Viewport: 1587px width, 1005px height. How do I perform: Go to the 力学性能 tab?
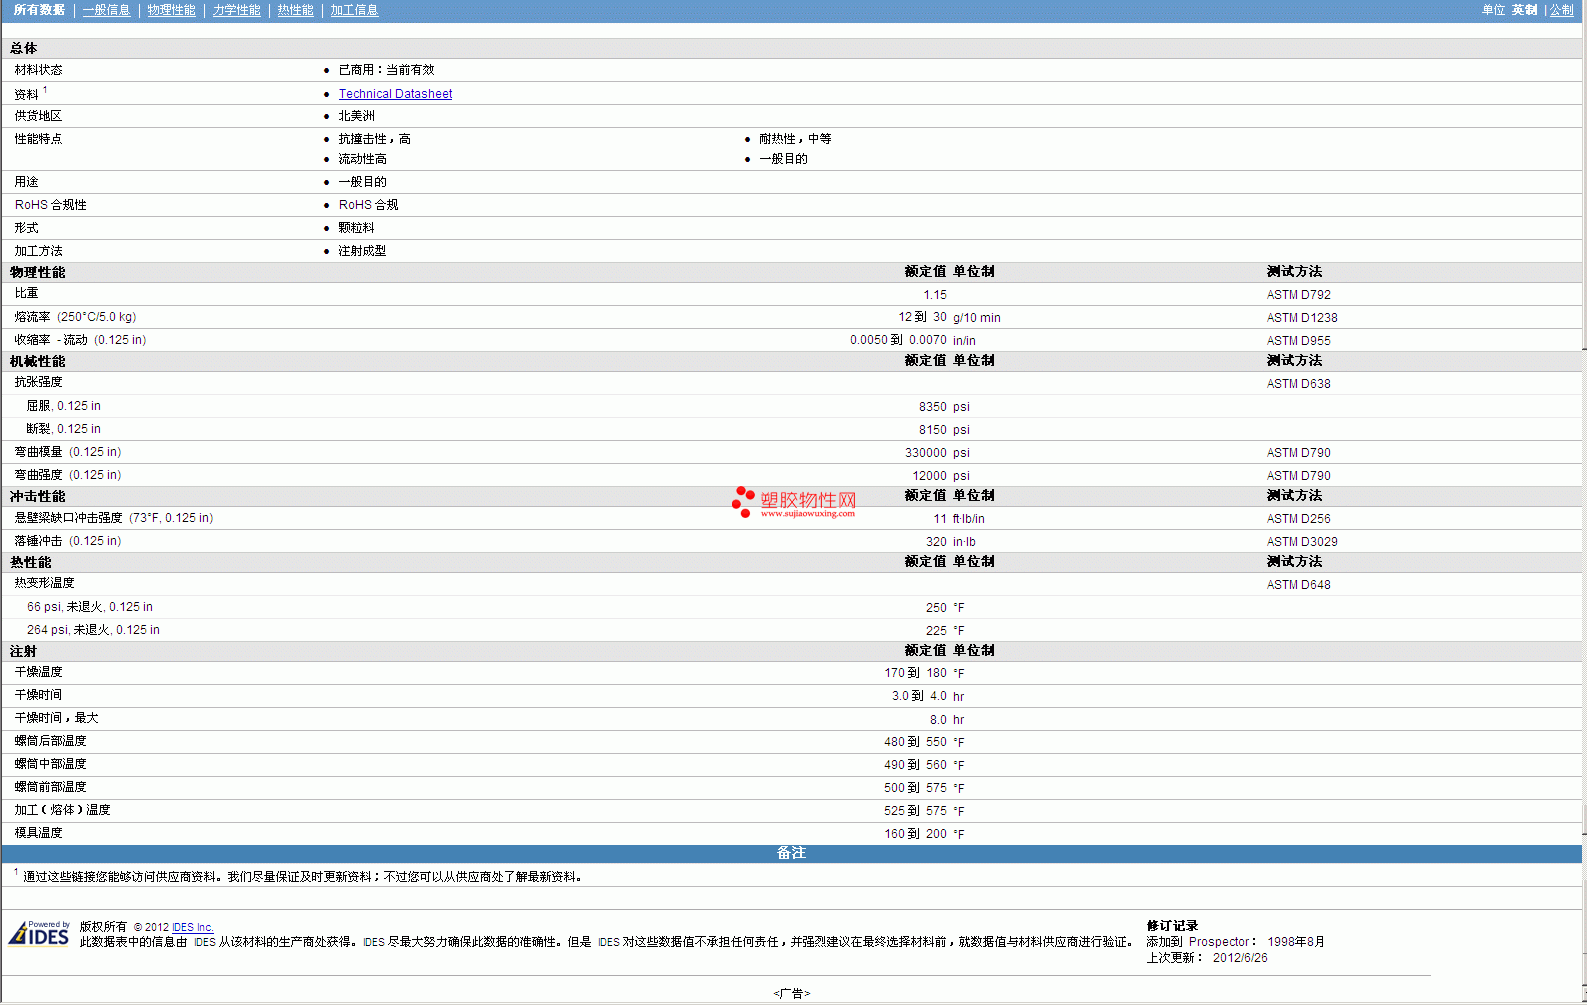click(x=236, y=10)
